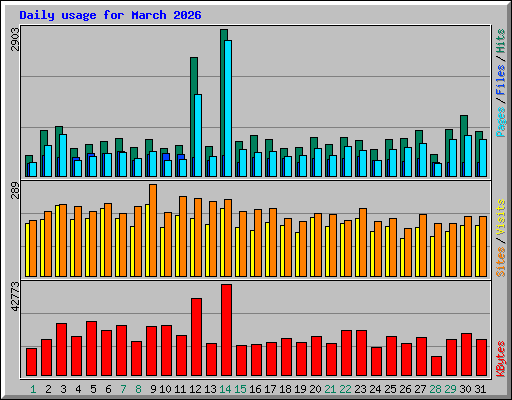Select the cyan pages bar for day 30
512x400 pixels.
(468, 156)
